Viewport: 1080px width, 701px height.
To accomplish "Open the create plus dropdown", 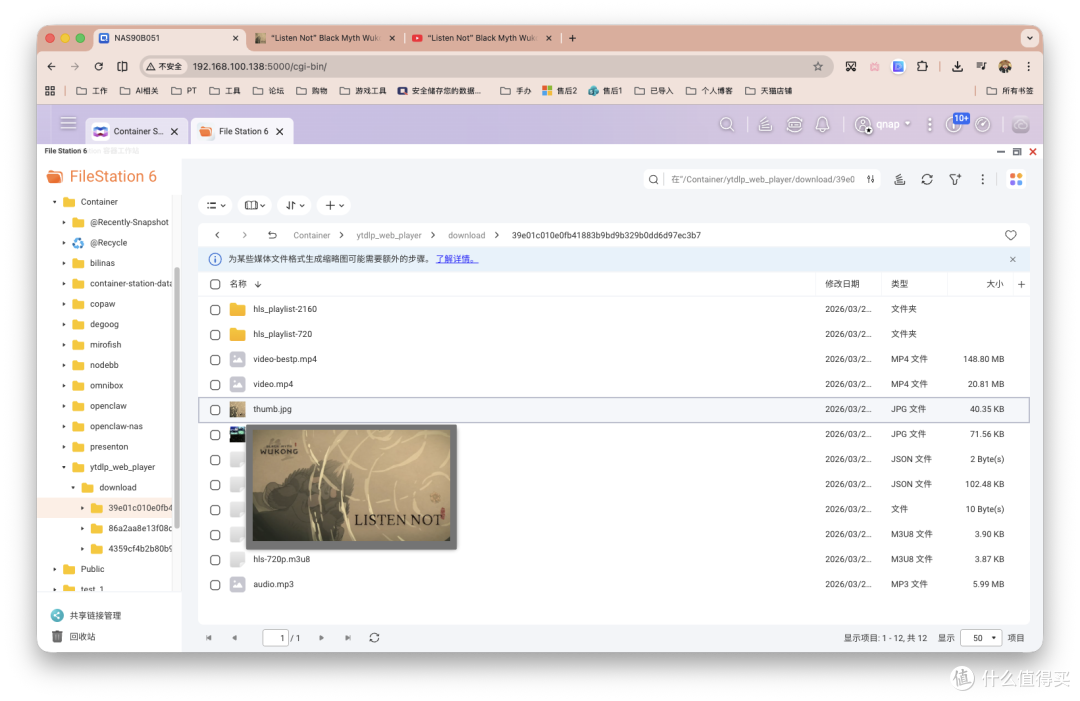I will tap(334, 205).
